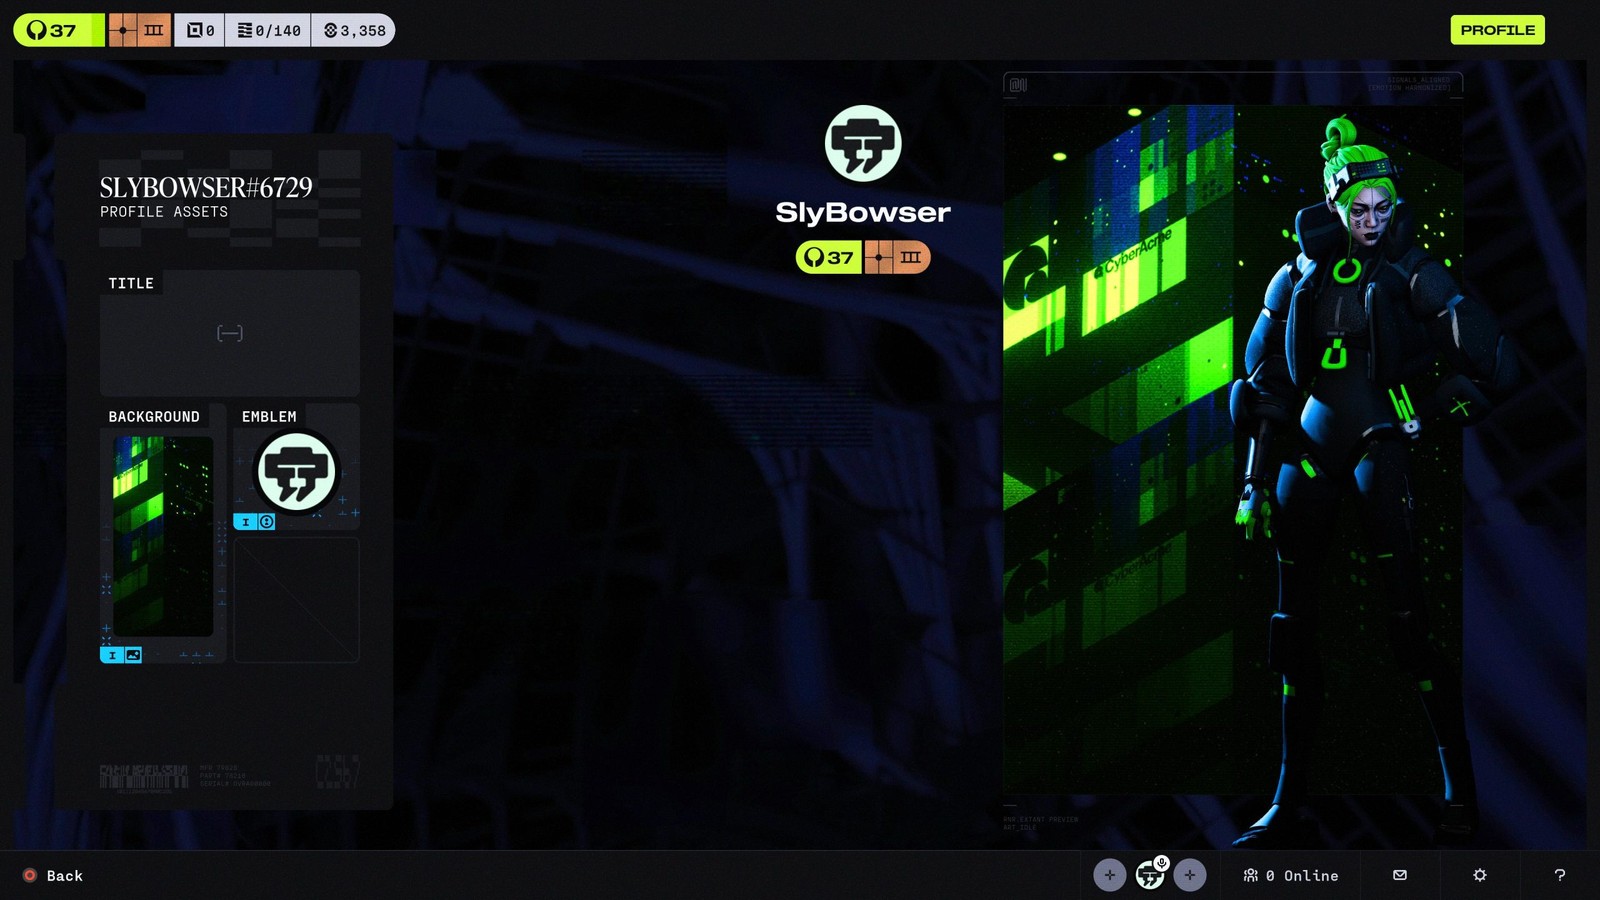Open the mail inbox icon
The image size is (1600, 900).
coord(1400,875)
